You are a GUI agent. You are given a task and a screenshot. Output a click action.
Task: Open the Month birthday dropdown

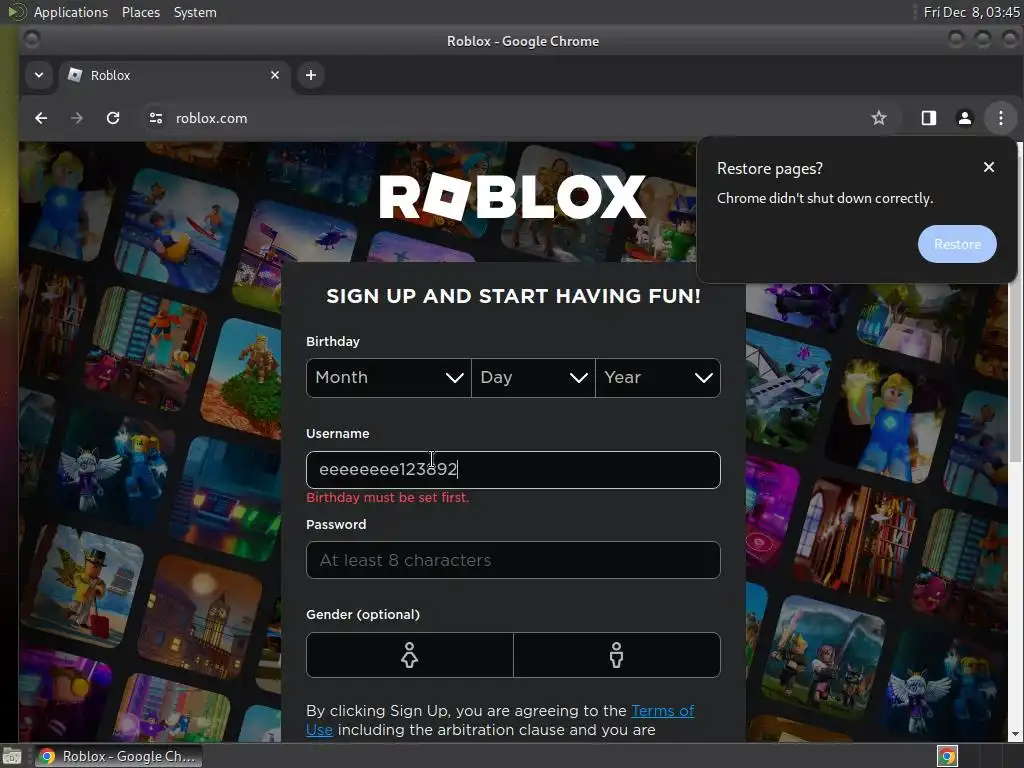[x=389, y=377]
